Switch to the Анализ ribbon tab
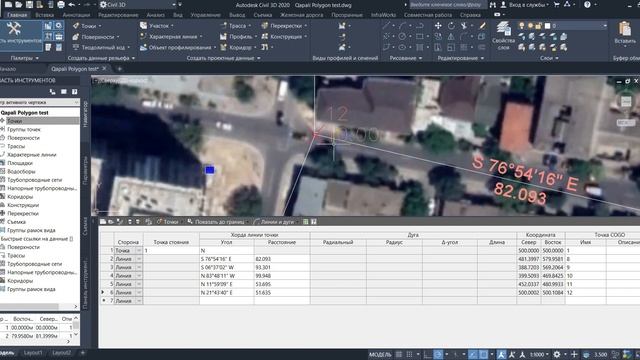This screenshot has height=360, width=640. click(x=156, y=15)
